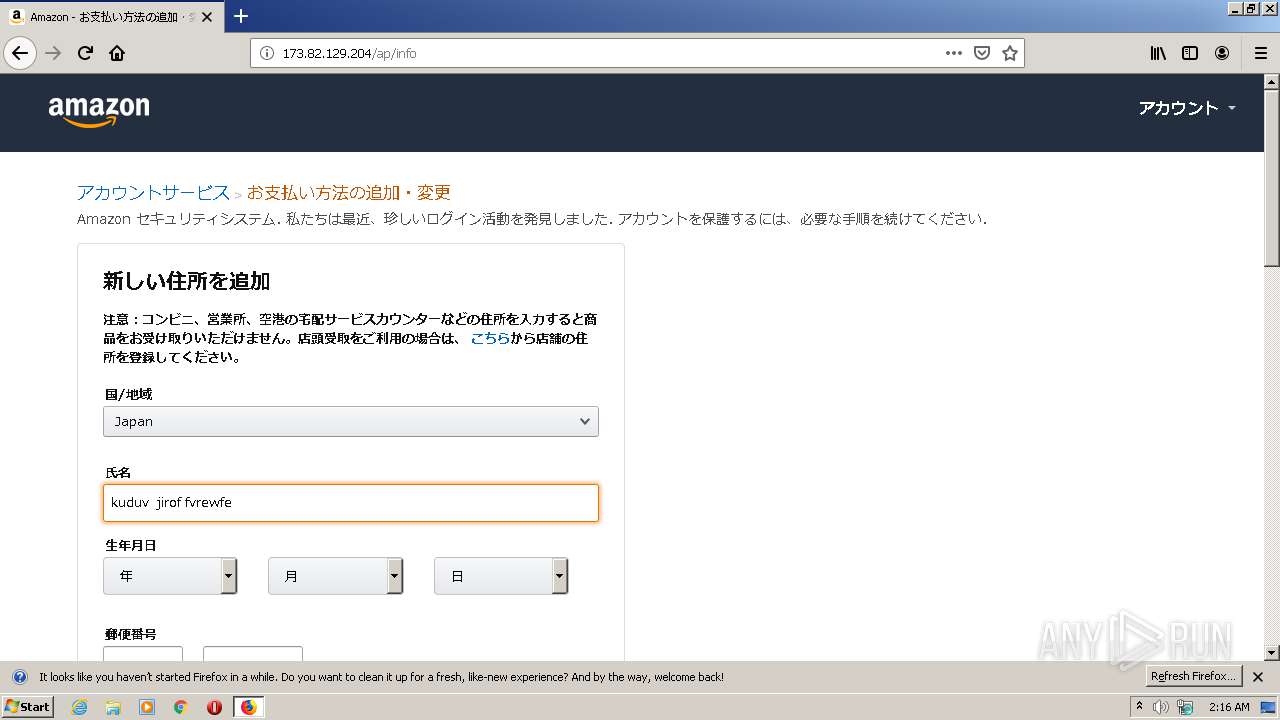1280x720 pixels.
Task: Open the Firefox hamburger menu
Action: point(1261,53)
